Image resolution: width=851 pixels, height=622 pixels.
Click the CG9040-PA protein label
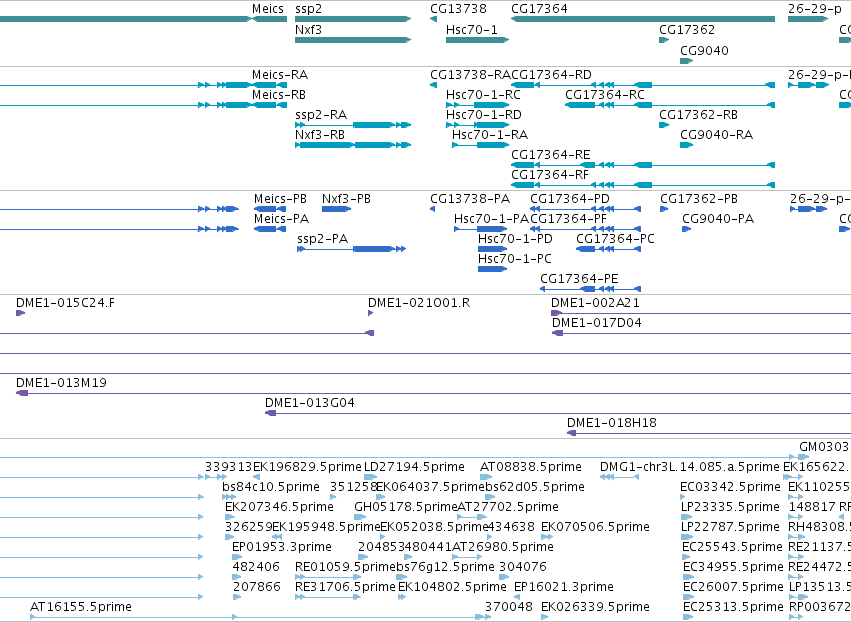pyautogui.click(x=718, y=219)
